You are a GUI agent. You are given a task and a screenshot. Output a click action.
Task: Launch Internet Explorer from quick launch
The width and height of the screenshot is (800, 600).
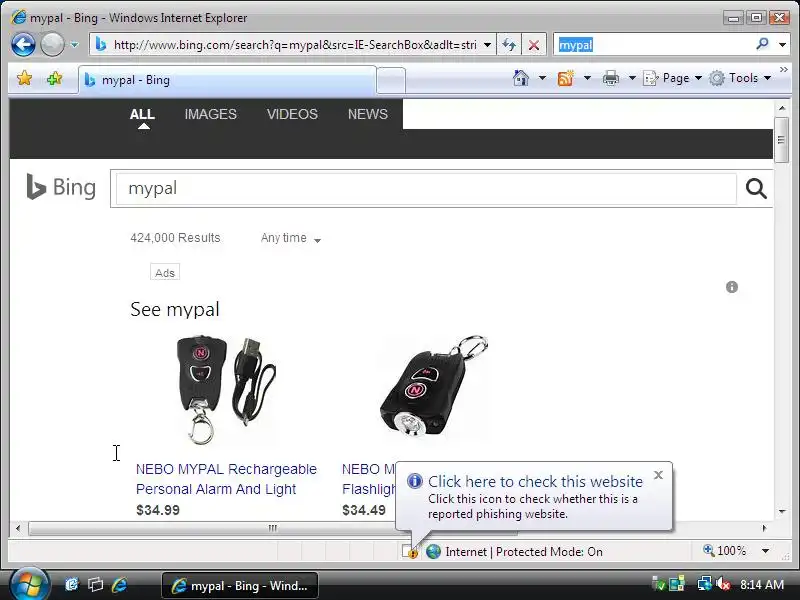coord(119,585)
